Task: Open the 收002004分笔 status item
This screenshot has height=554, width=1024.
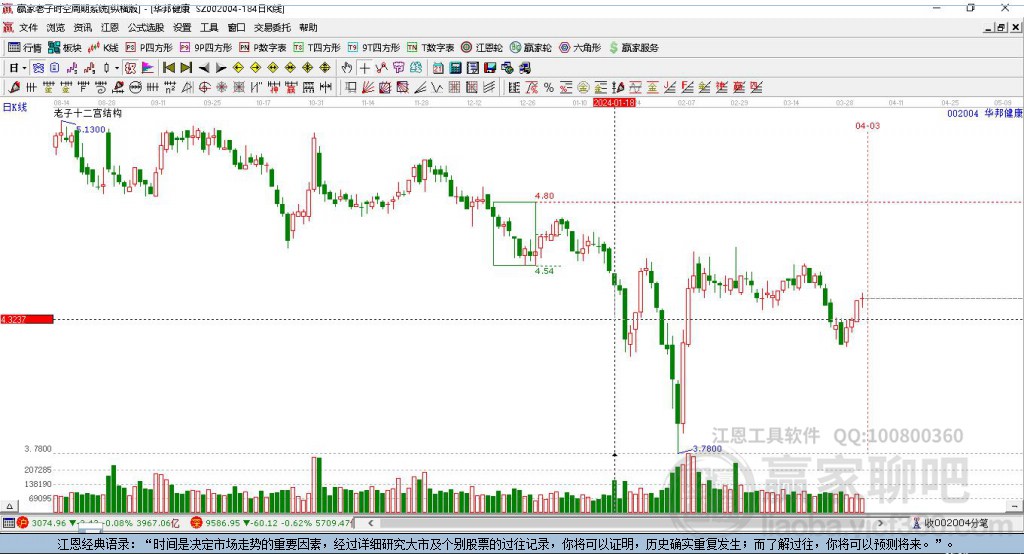Action: 950,523
